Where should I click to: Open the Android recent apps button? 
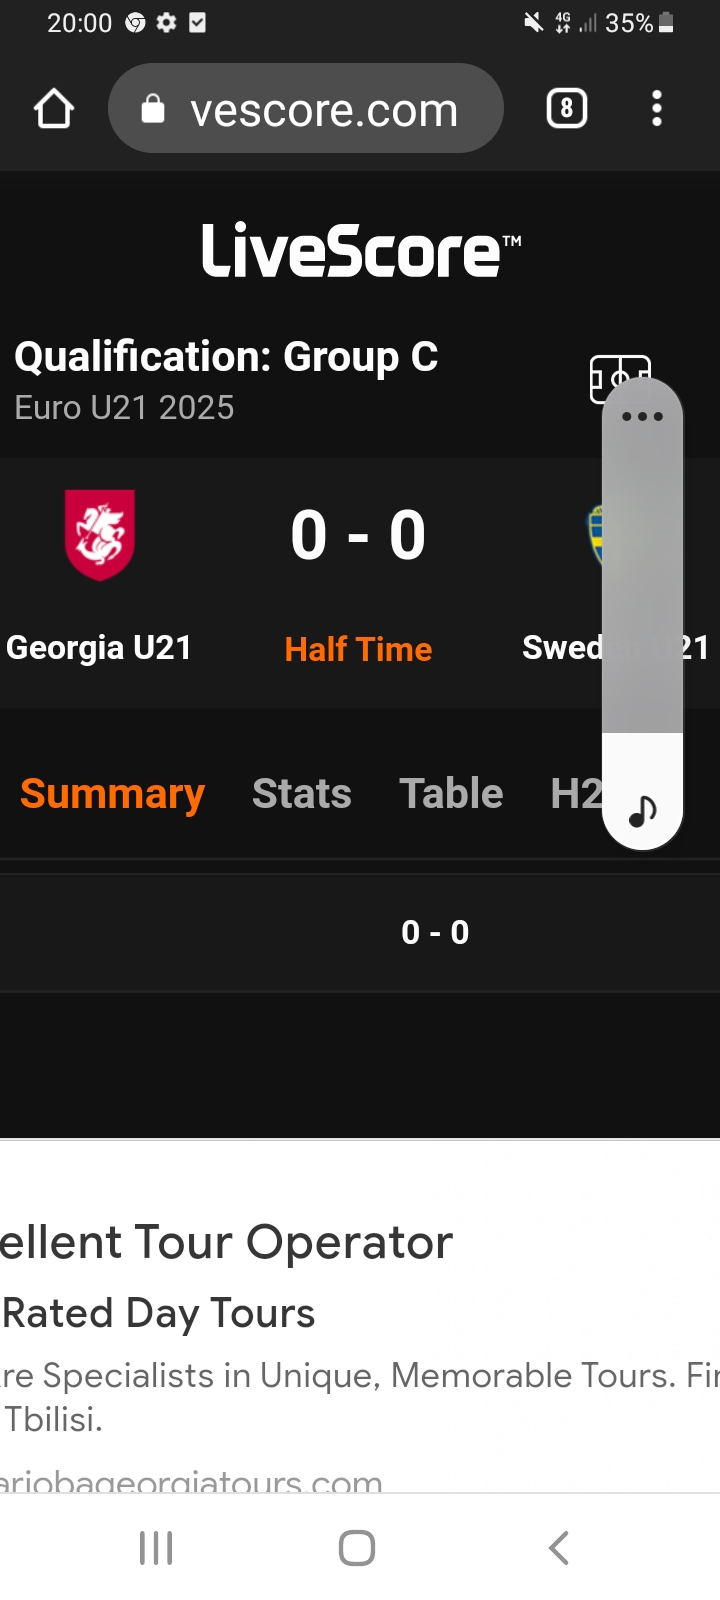[x=156, y=1548]
